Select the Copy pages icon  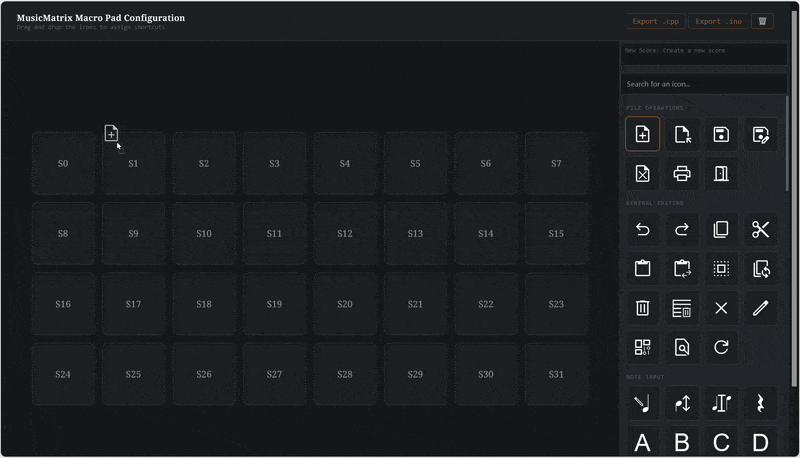click(x=721, y=230)
